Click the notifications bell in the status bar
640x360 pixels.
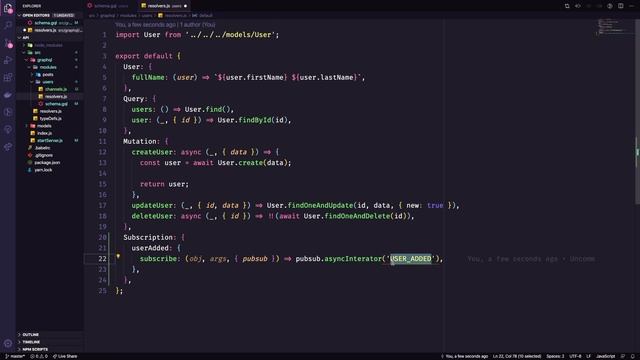[x=633, y=356]
